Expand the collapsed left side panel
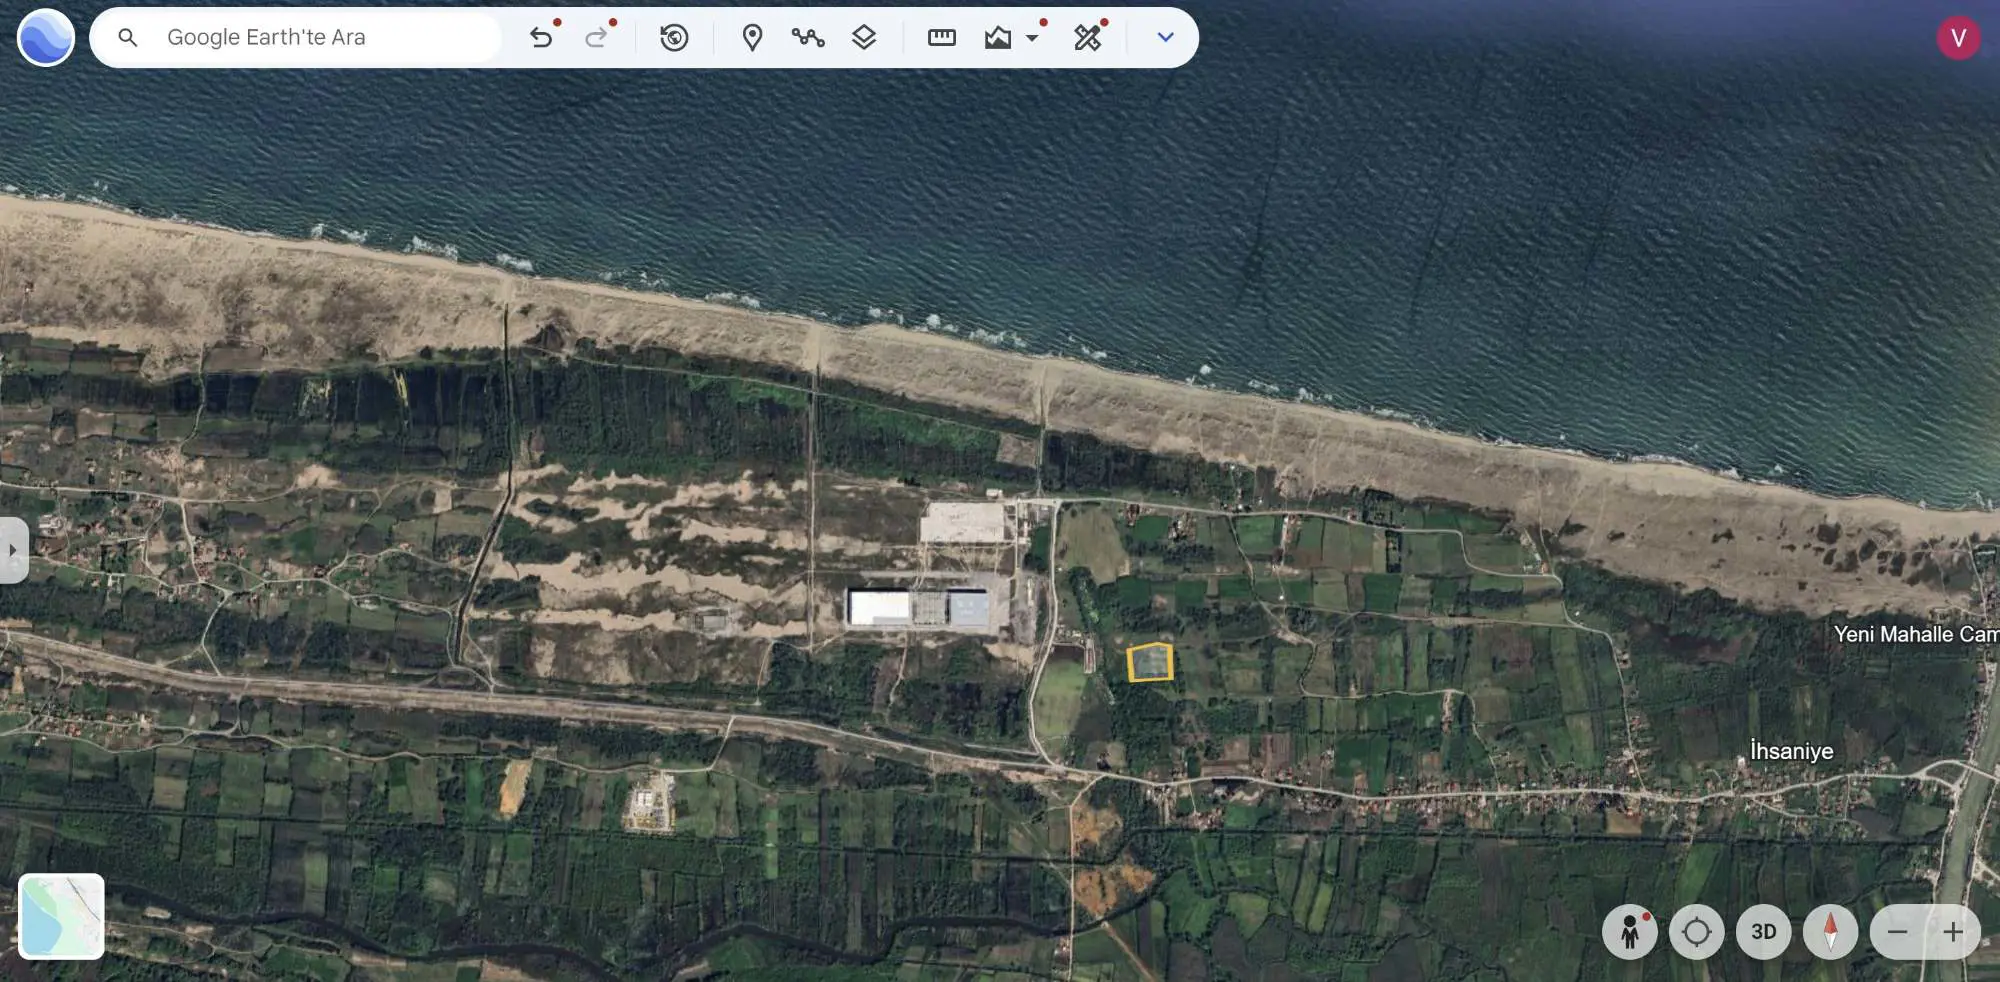 pyautogui.click(x=13, y=550)
